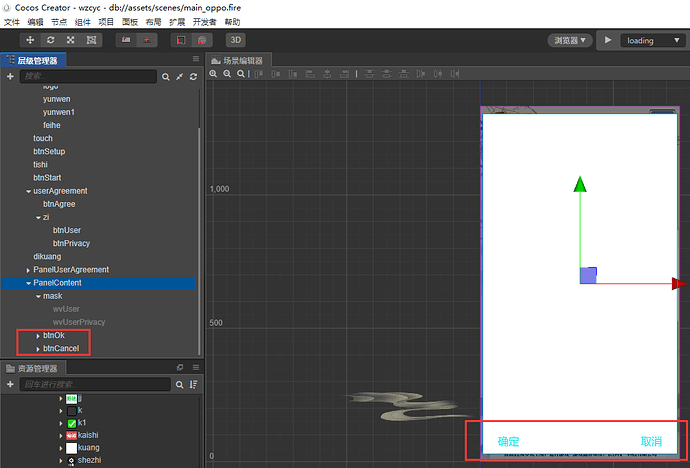Click the 取消 button in scene
The height and width of the screenshot is (468, 690).
coord(651,441)
